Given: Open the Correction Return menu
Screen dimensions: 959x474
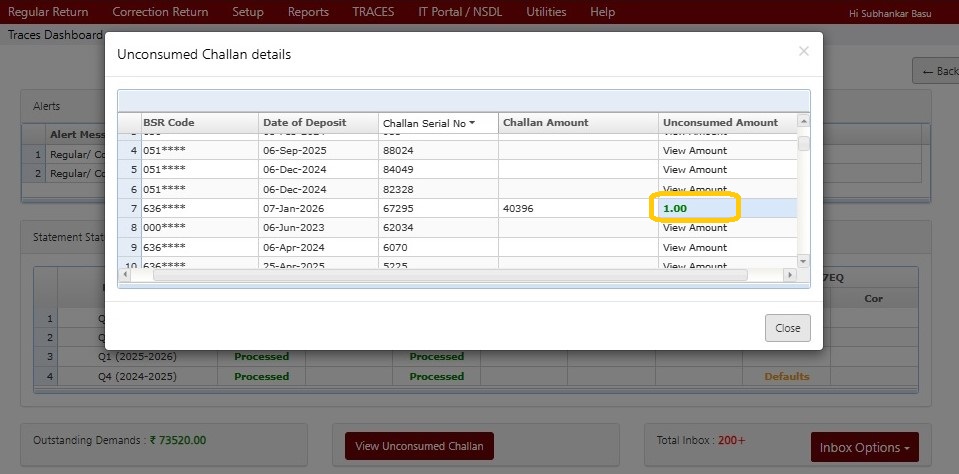Looking at the screenshot, I should [x=160, y=12].
